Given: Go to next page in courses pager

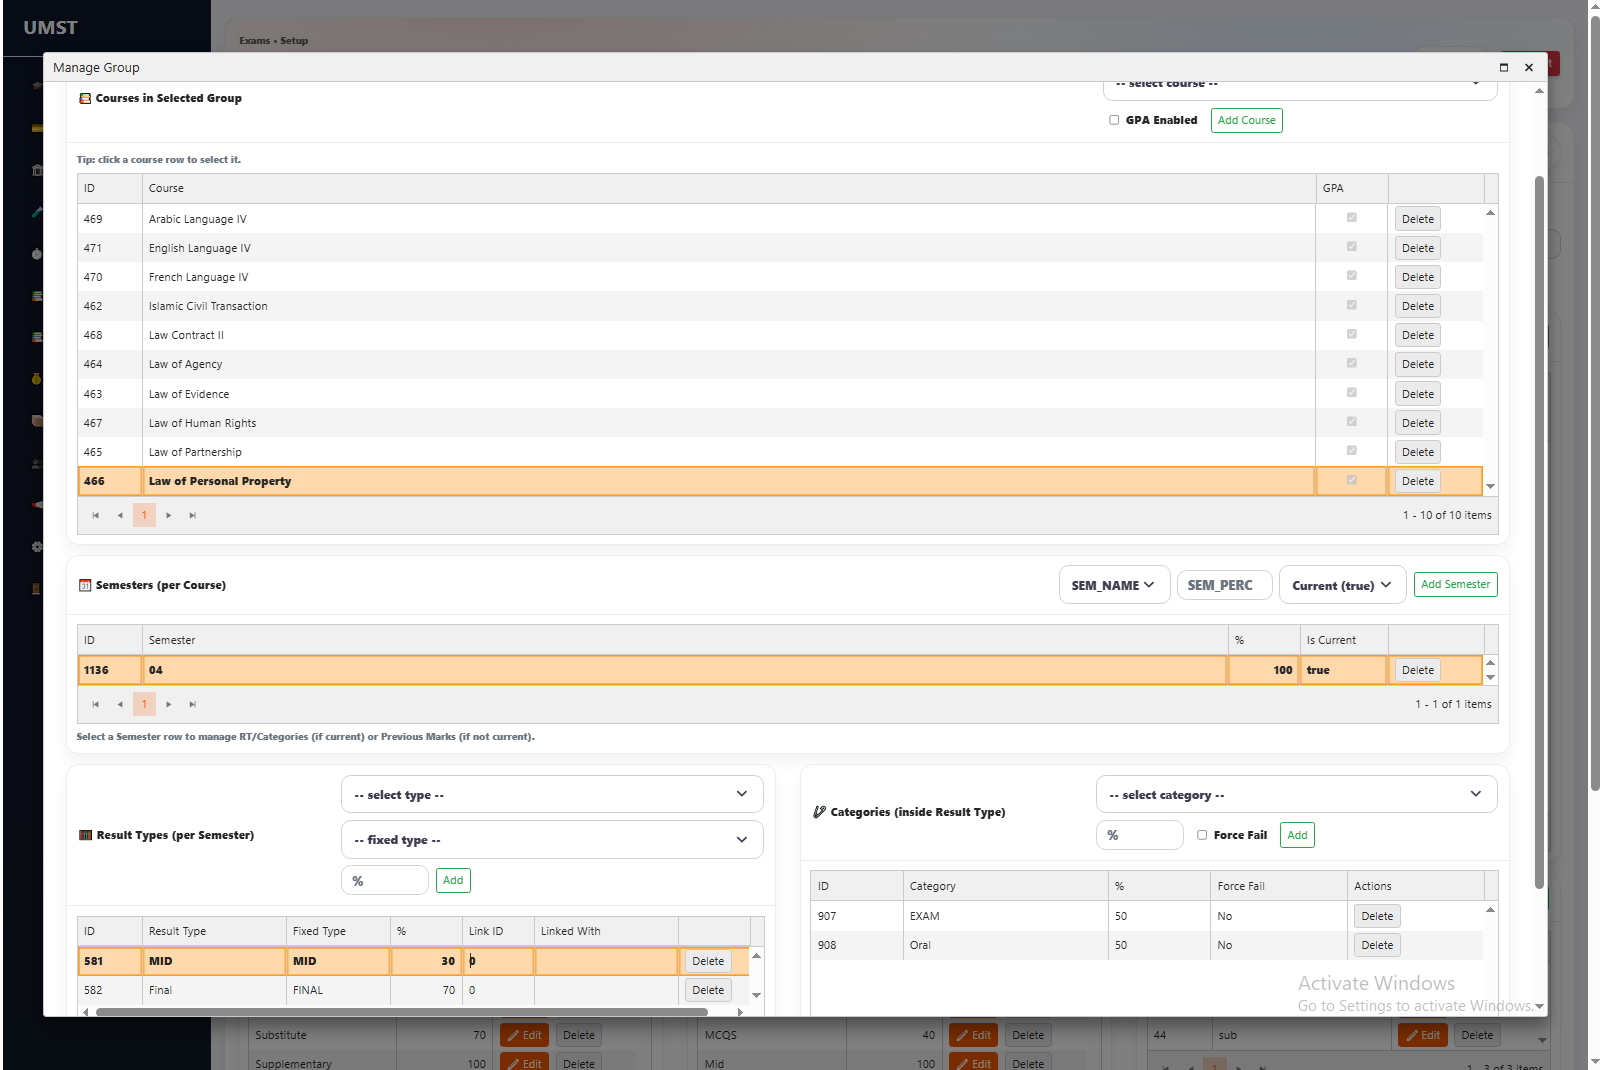Looking at the screenshot, I should pos(169,515).
